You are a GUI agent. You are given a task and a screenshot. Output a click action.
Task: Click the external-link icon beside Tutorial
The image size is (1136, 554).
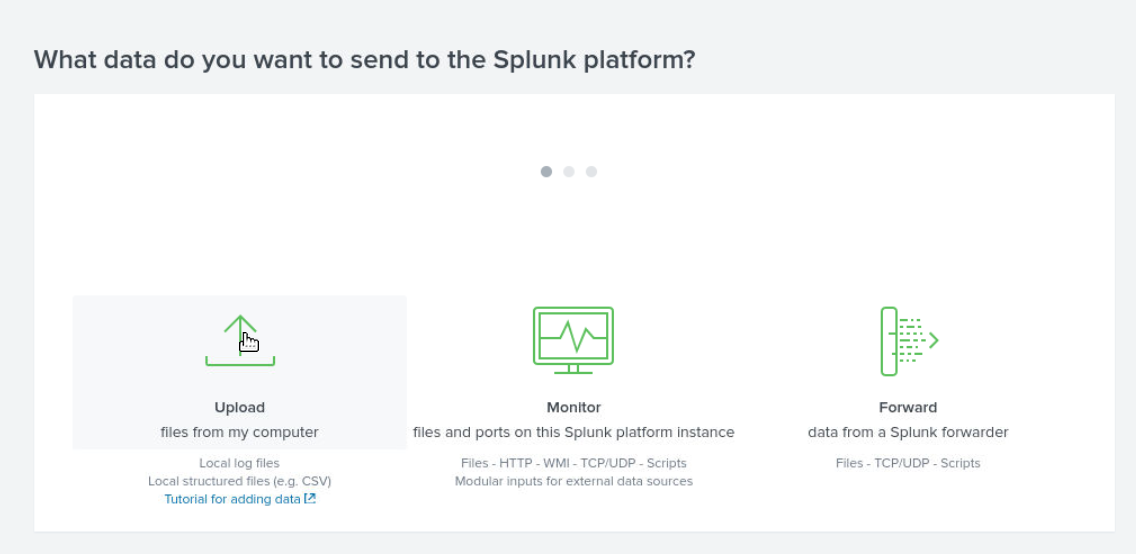click(x=310, y=499)
